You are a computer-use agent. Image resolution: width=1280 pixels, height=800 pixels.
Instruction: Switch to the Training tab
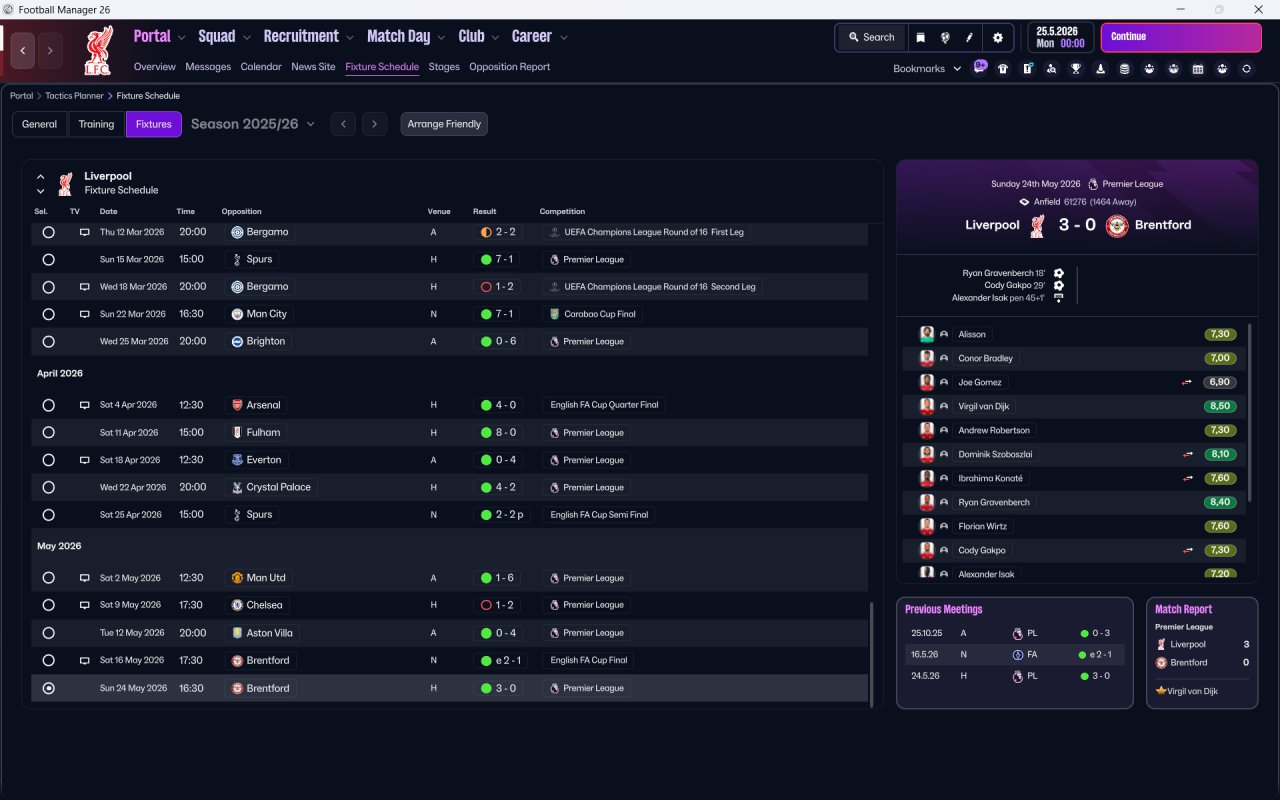[96, 124]
